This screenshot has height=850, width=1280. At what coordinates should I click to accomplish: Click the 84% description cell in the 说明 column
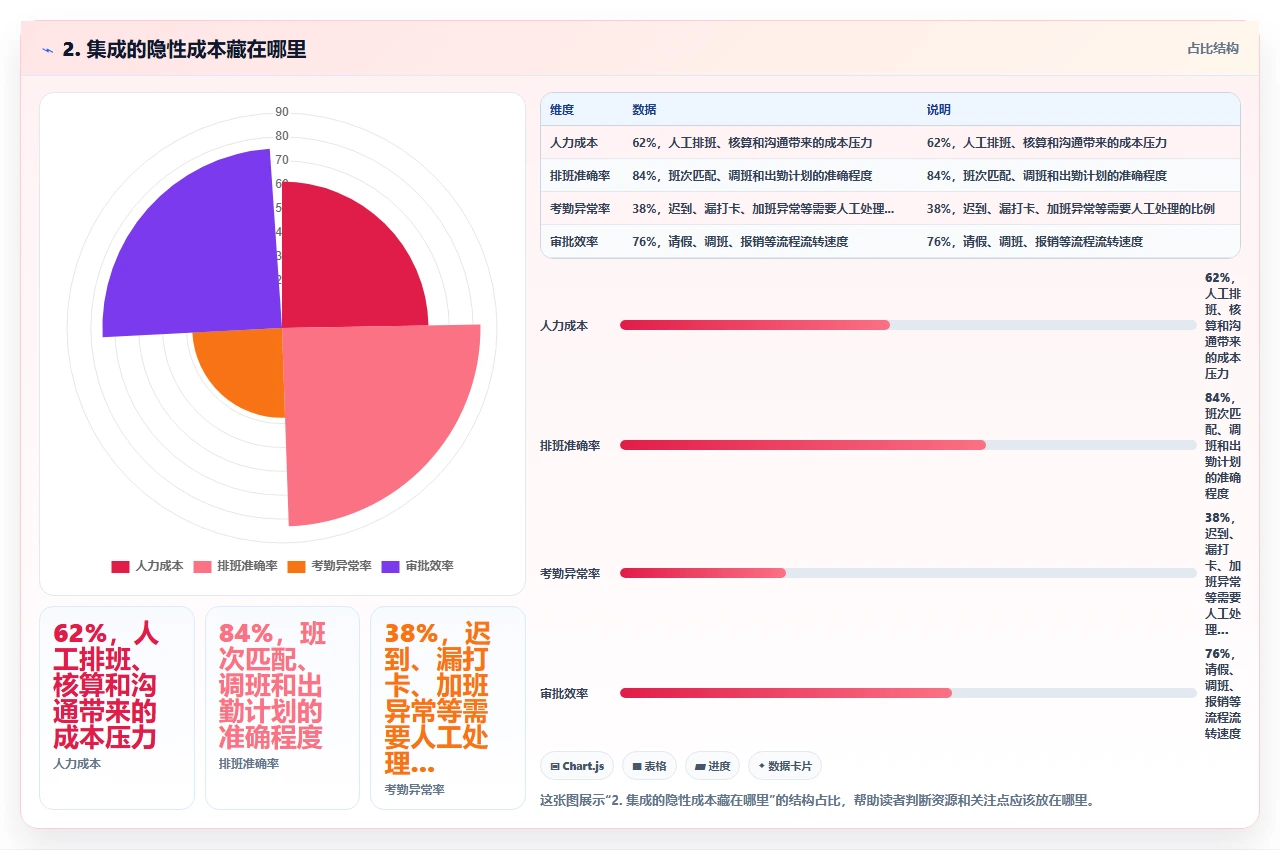[x=1078, y=176]
